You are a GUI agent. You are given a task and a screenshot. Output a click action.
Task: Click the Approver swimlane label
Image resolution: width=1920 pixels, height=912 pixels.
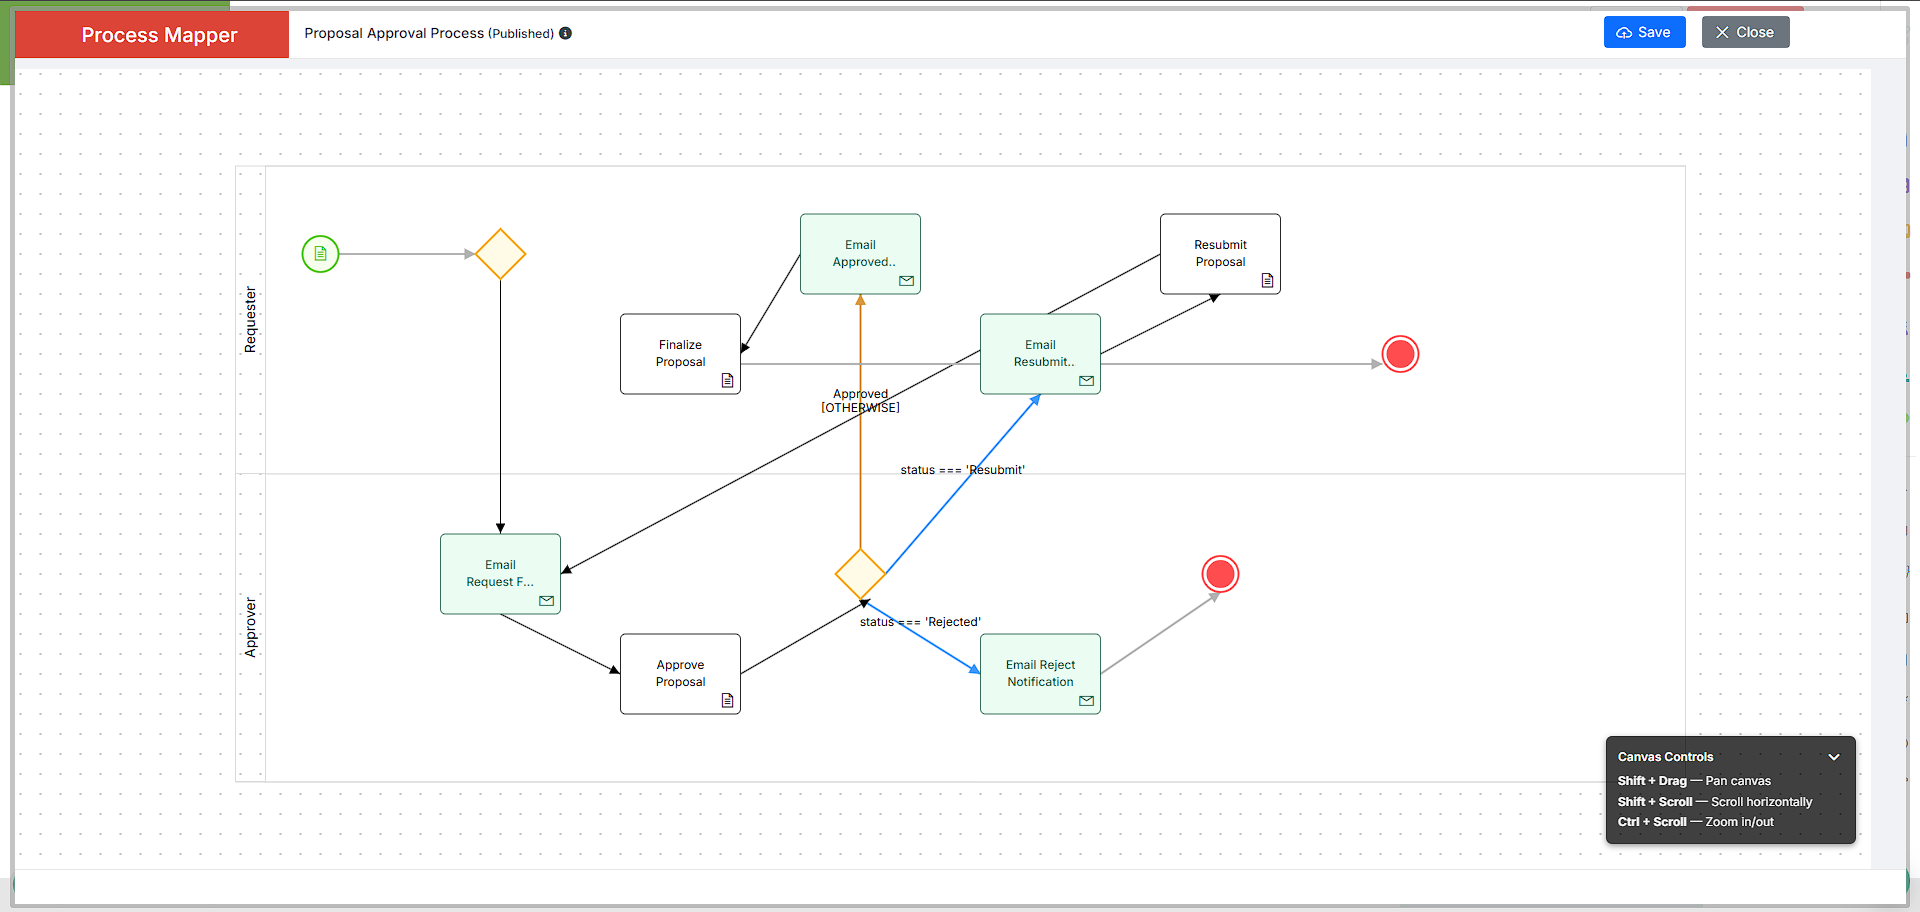(250, 627)
